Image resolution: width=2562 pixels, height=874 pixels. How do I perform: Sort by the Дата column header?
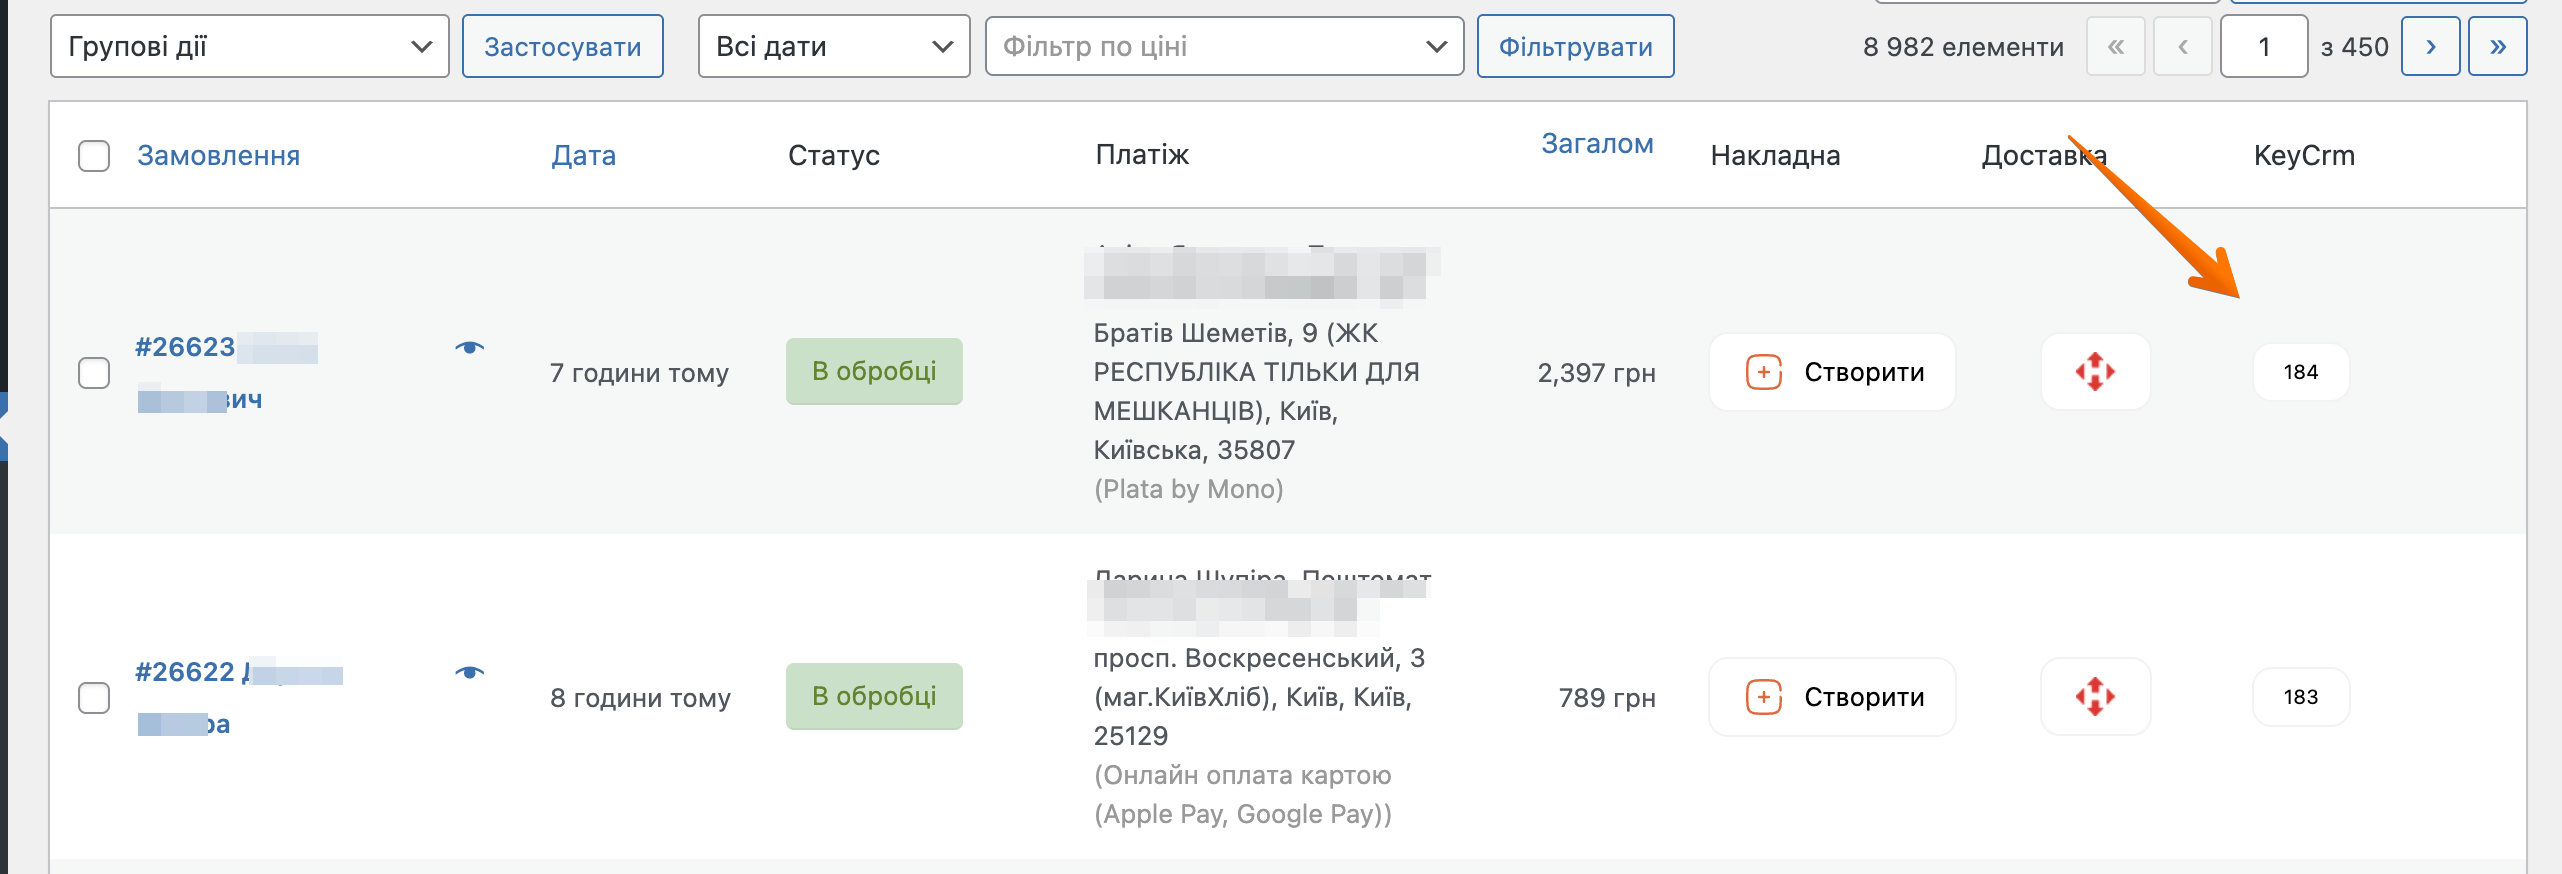583,156
